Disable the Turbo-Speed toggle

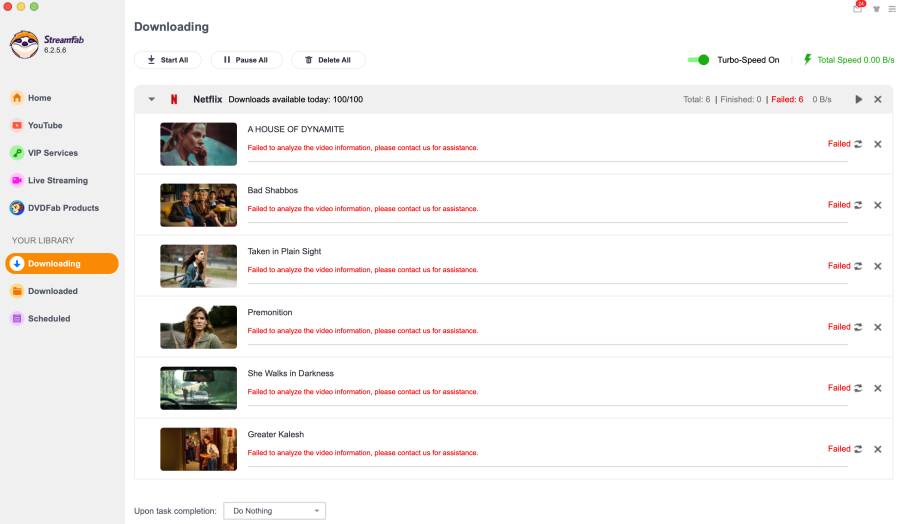click(x=698, y=60)
